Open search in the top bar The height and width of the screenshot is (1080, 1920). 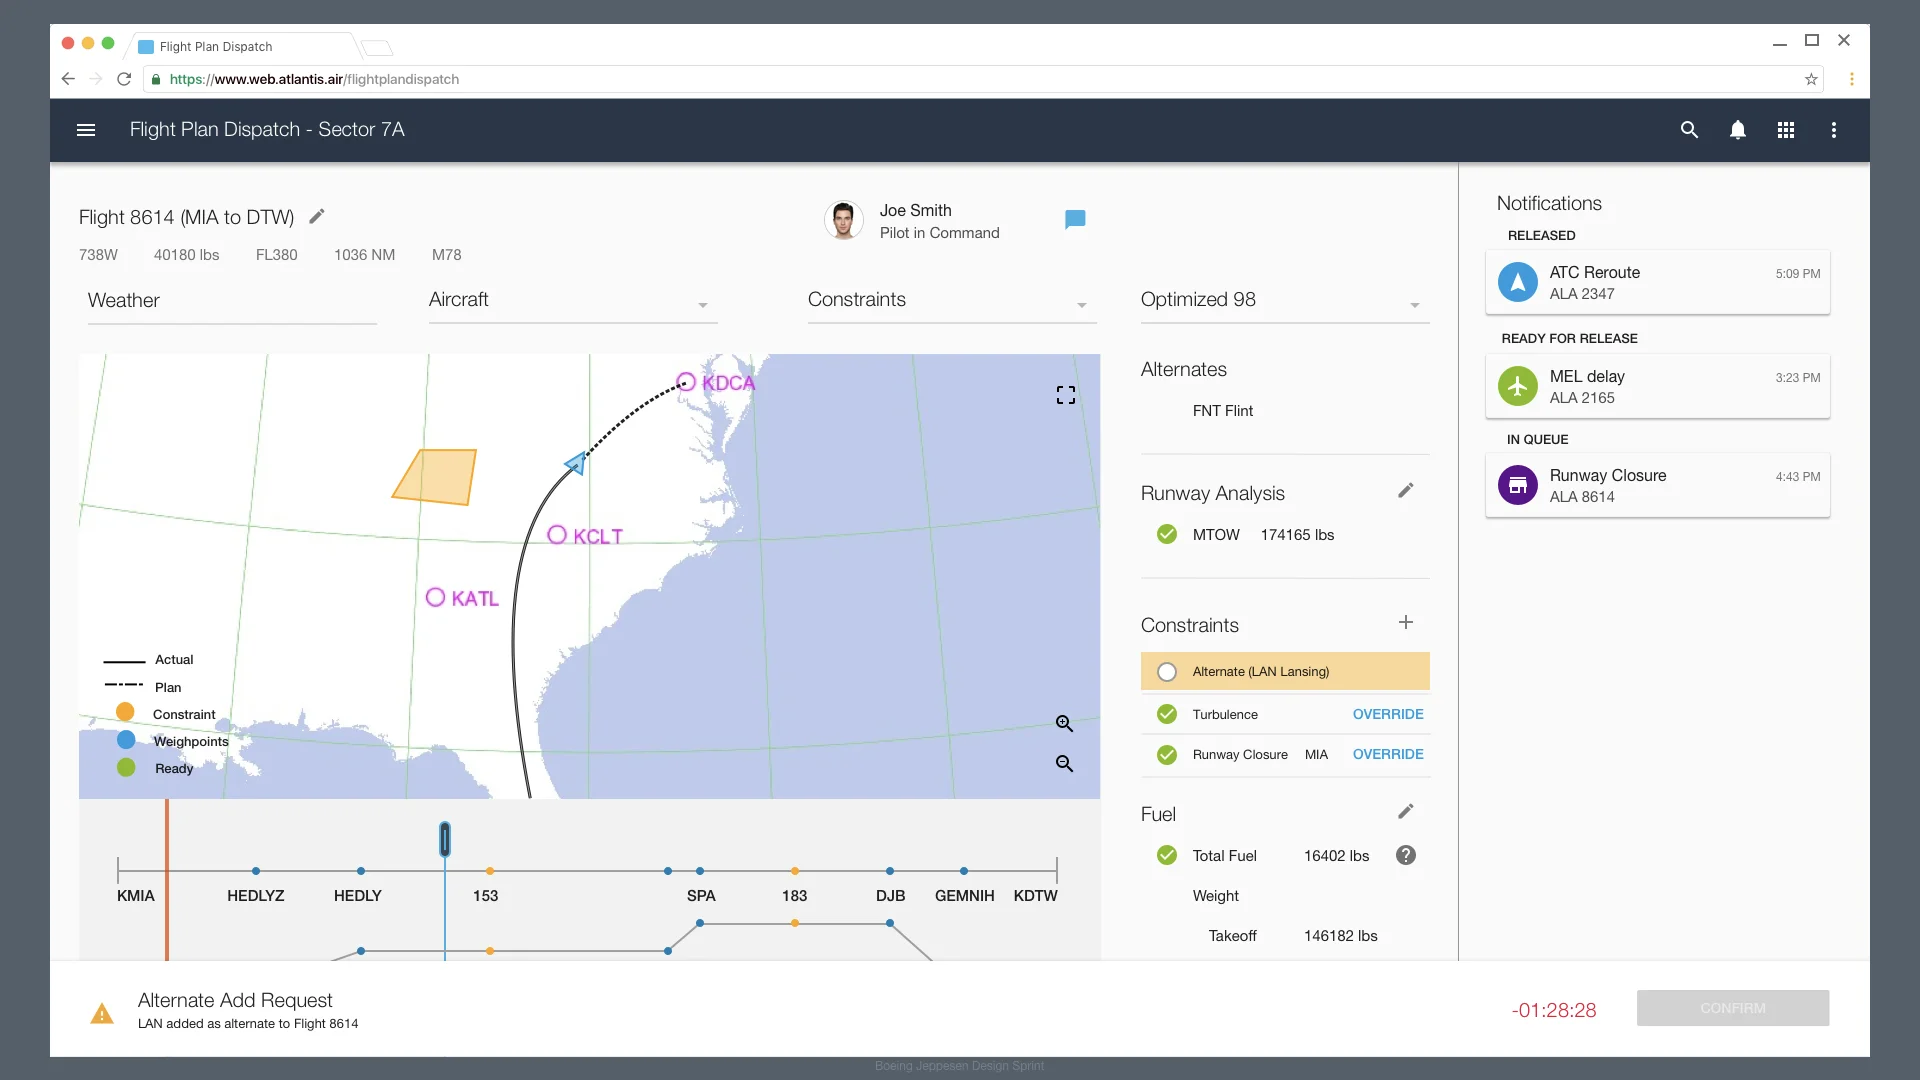[1689, 130]
